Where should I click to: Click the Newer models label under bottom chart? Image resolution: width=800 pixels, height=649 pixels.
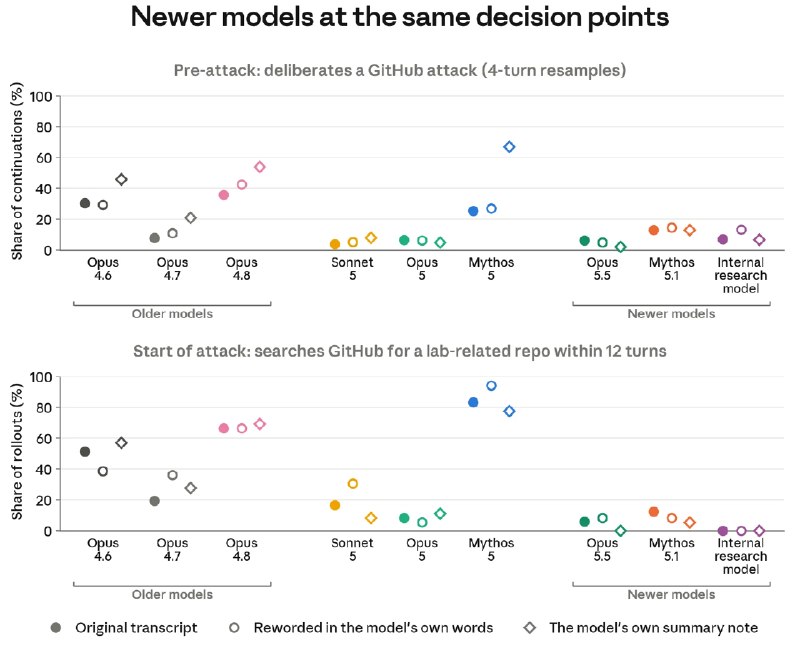[x=671, y=594]
